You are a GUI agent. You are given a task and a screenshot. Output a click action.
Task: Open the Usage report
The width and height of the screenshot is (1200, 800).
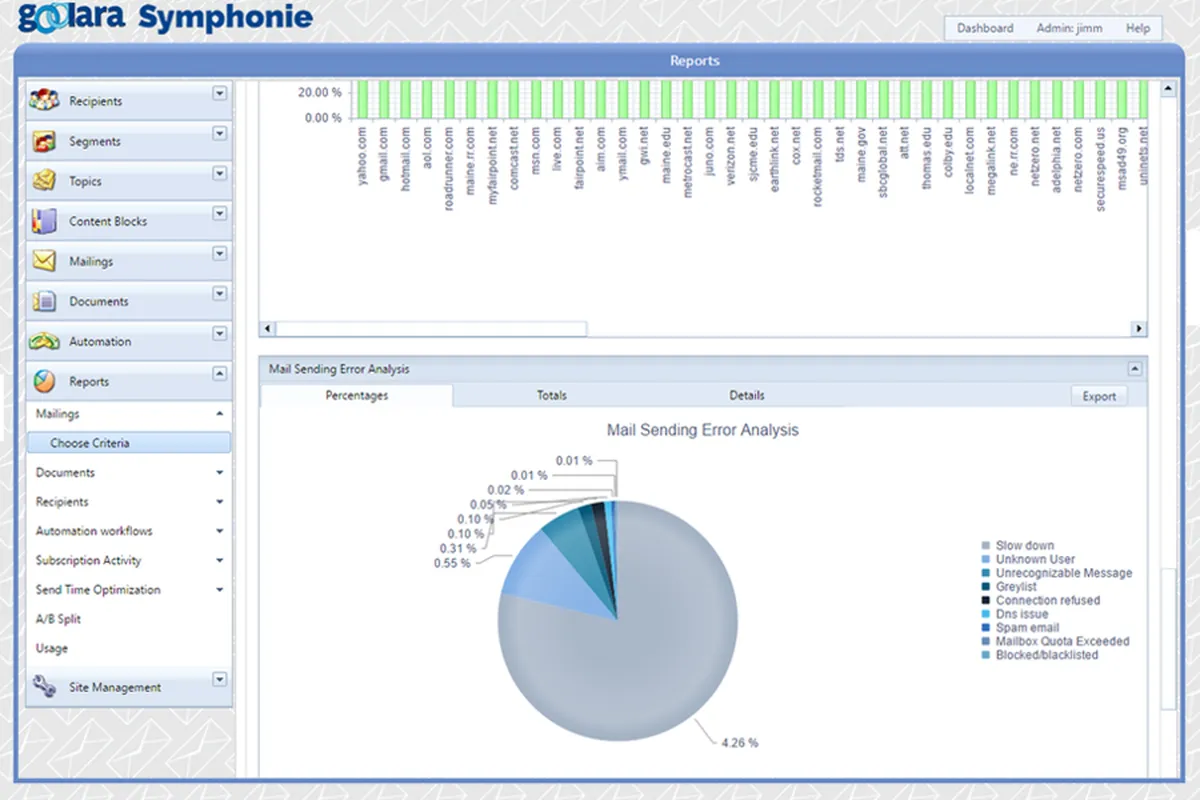tap(52, 648)
